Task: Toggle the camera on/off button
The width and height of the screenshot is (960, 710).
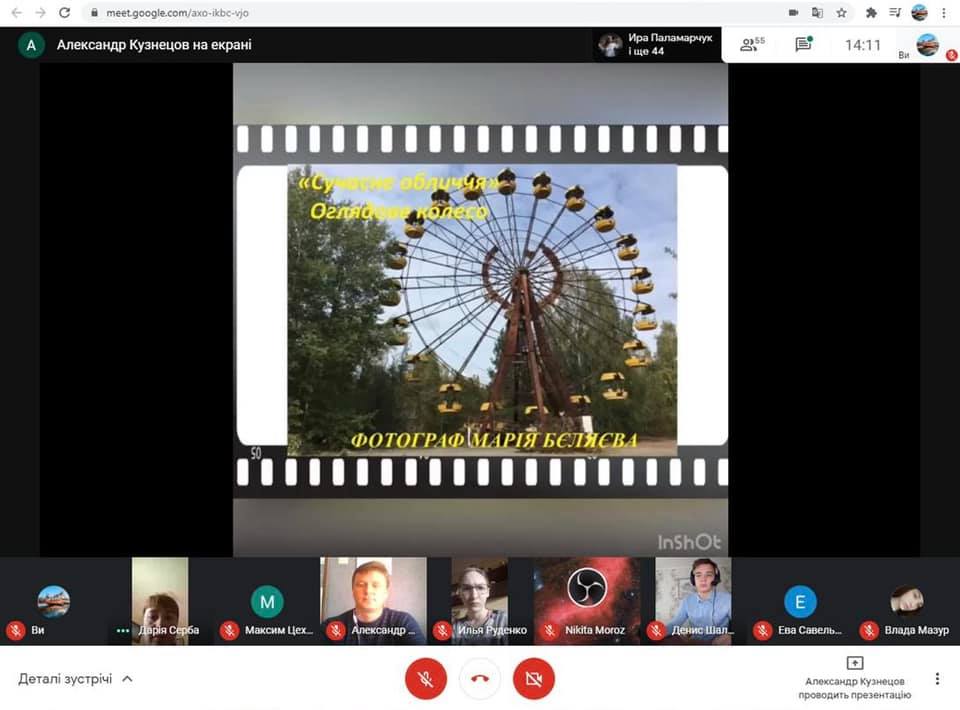Action: [533, 679]
